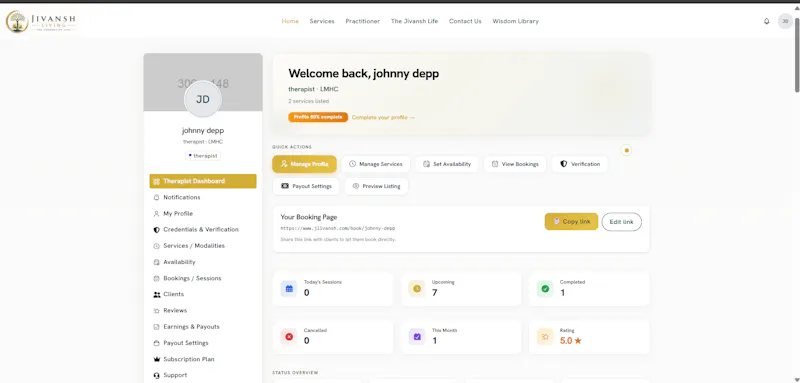Image resolution: width=800 pixels, height=383 pixels.
Task: Go to the Home nav item
Action: click(x=290, y=21)
